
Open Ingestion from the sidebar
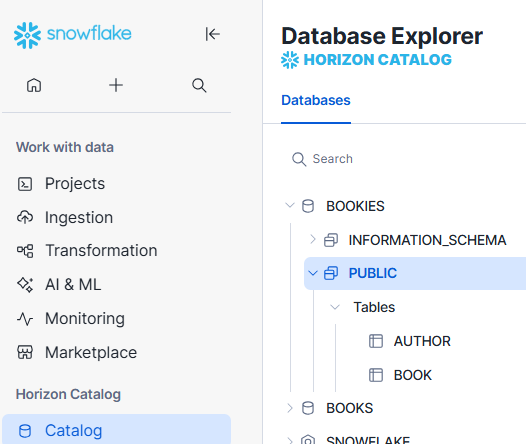[79, 218]
